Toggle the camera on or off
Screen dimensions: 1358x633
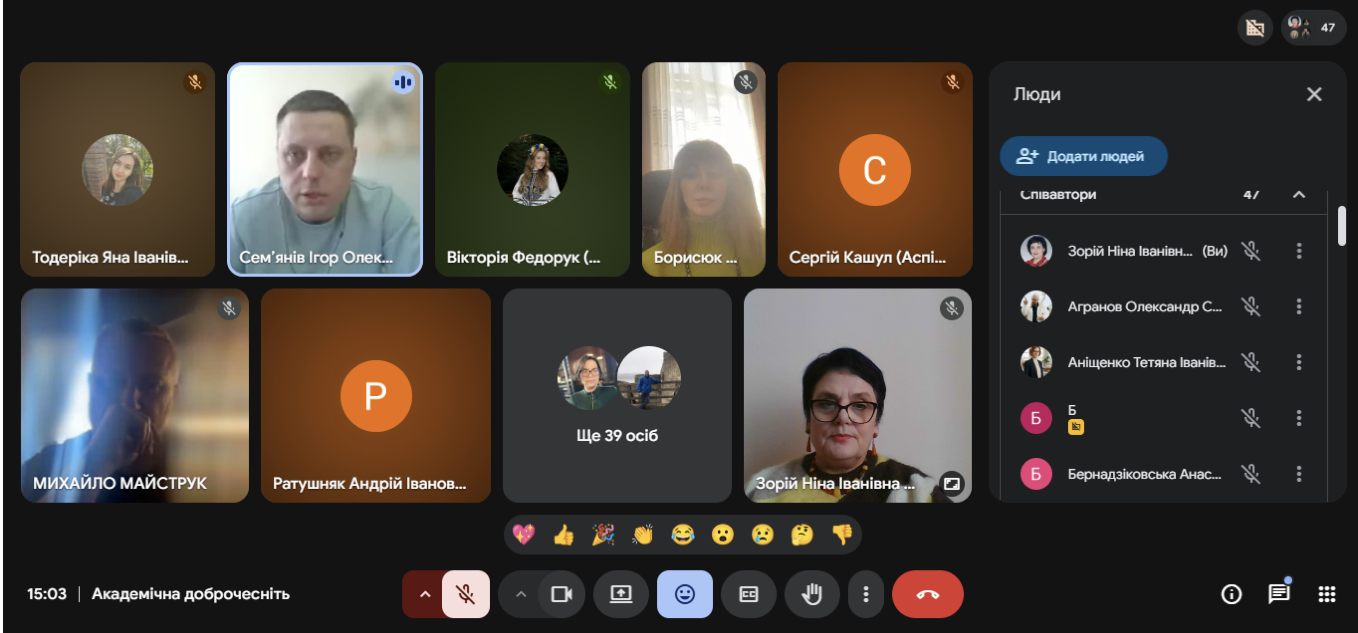(561, 594)
